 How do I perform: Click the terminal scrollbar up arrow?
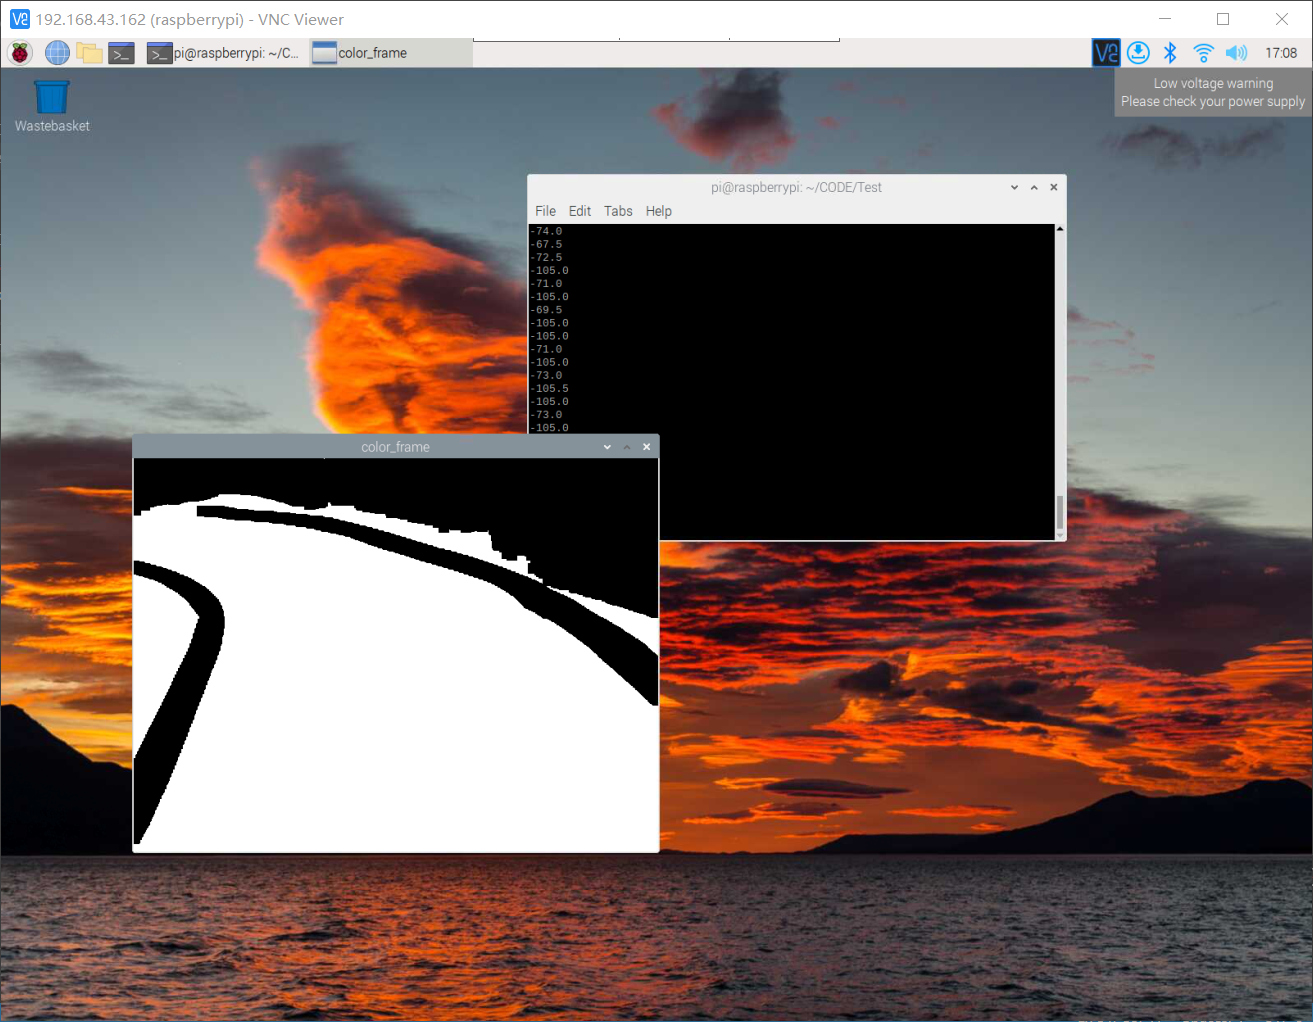pyautogui.click(x=1060, y=229)
